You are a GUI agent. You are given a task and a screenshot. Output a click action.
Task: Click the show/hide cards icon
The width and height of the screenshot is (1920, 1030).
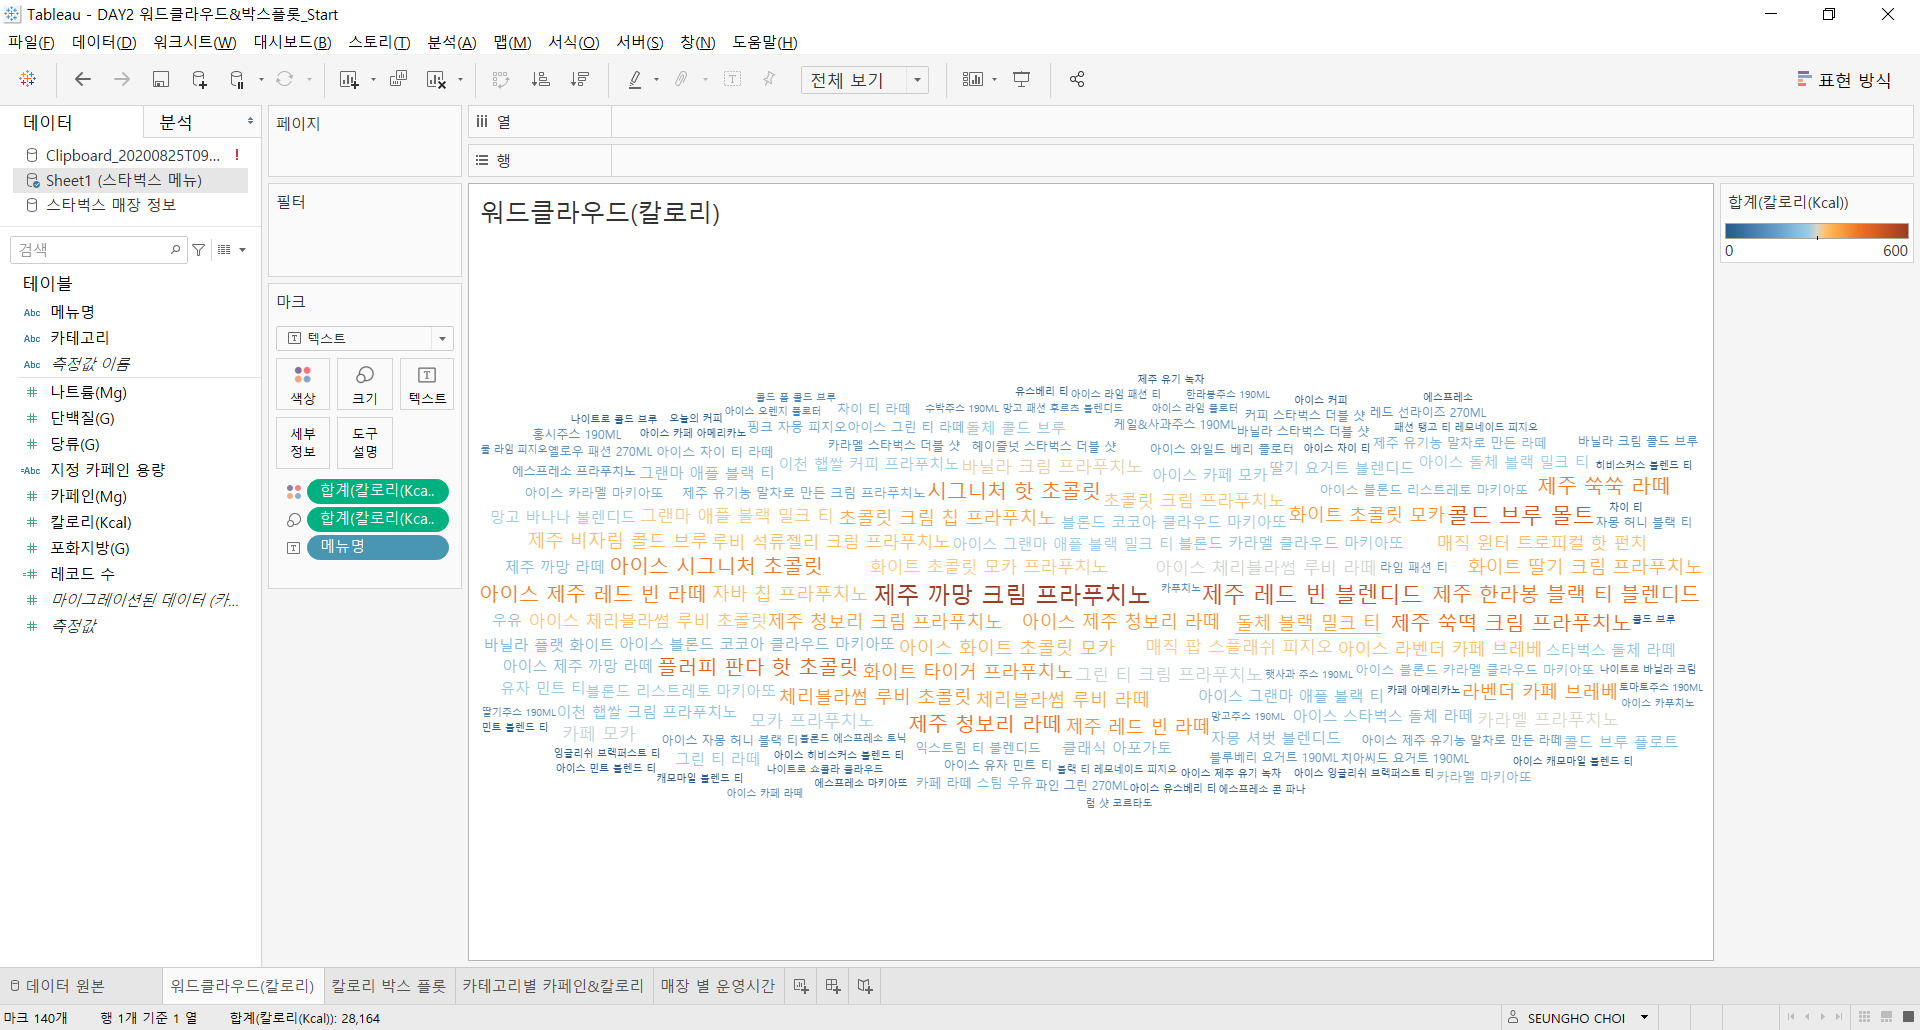tap(973, 79)
